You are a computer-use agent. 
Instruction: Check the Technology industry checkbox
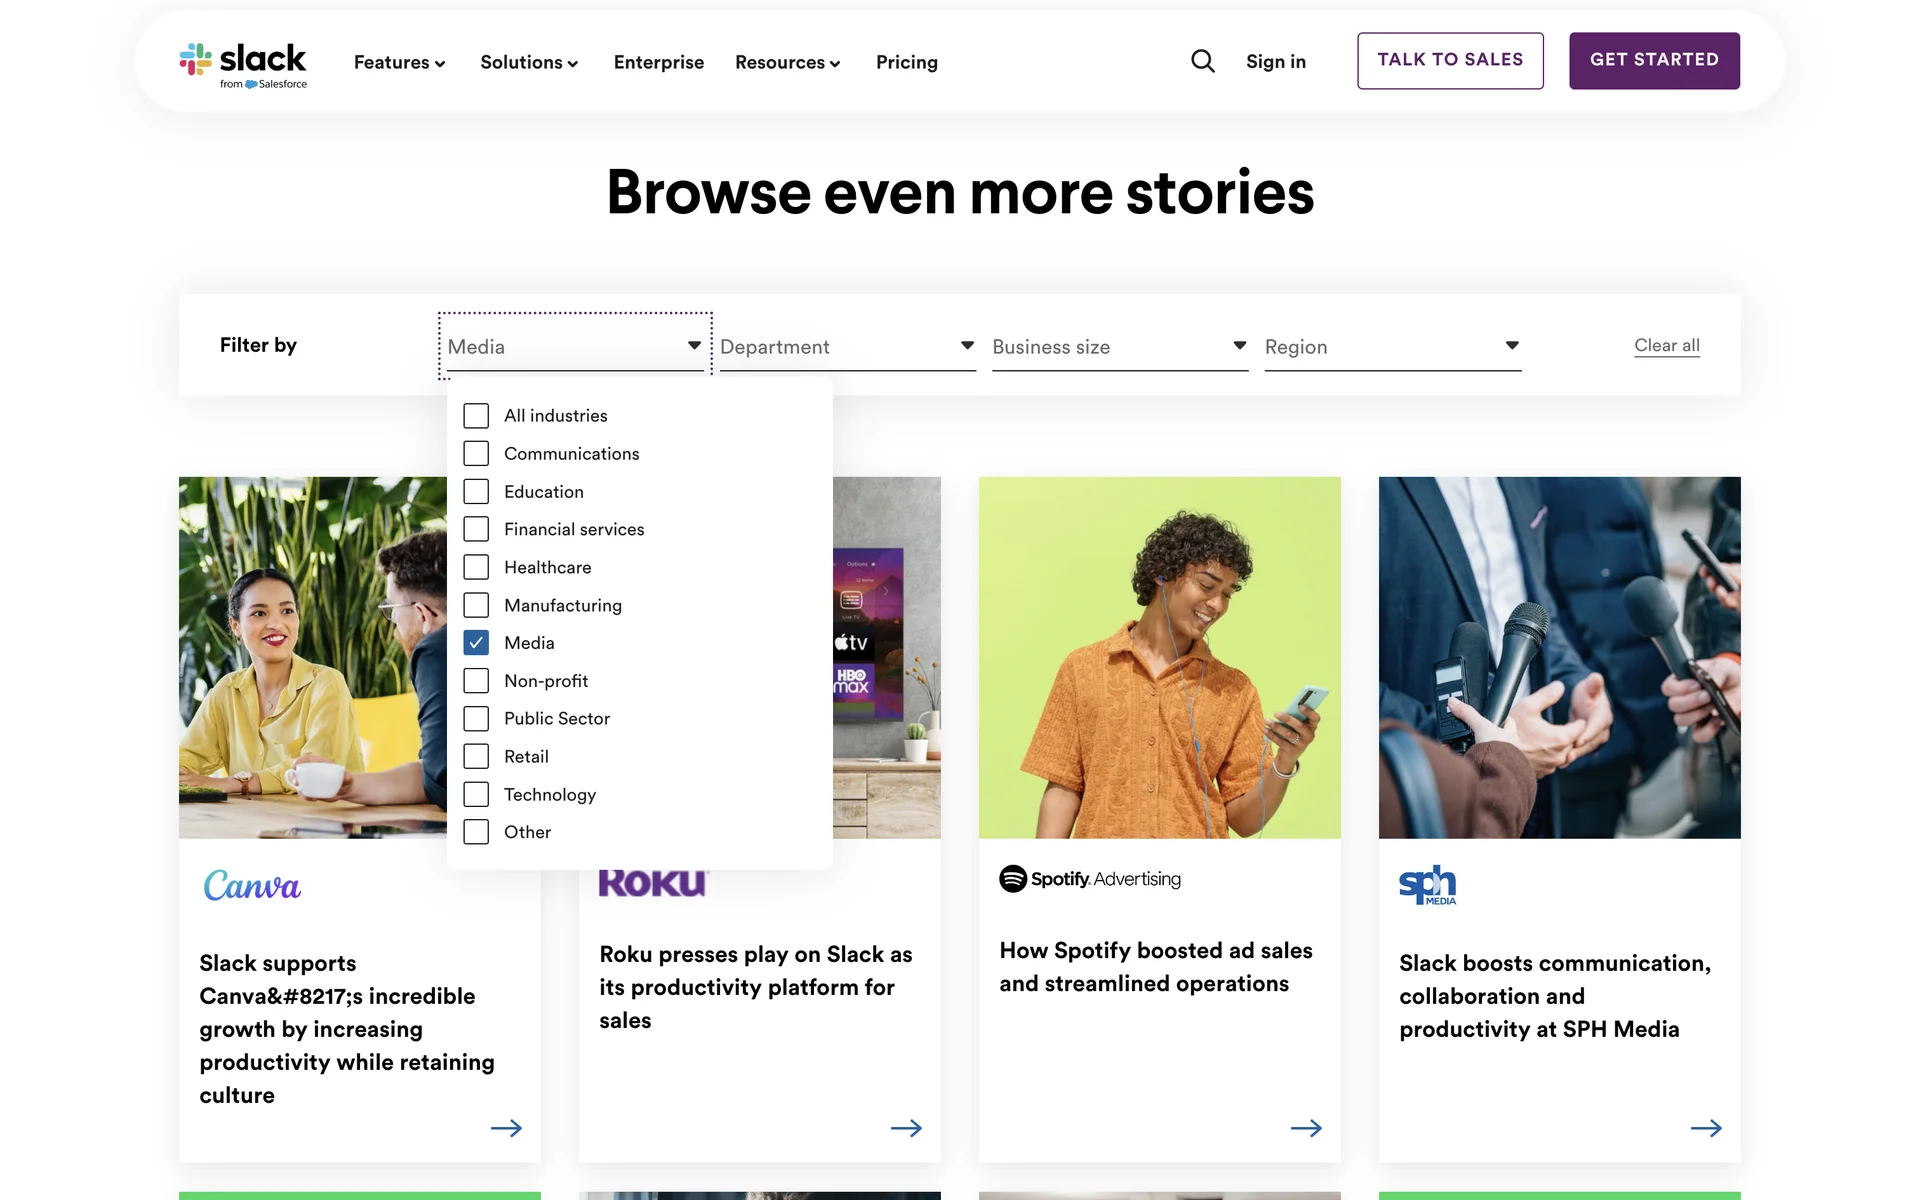pos(476,795)
